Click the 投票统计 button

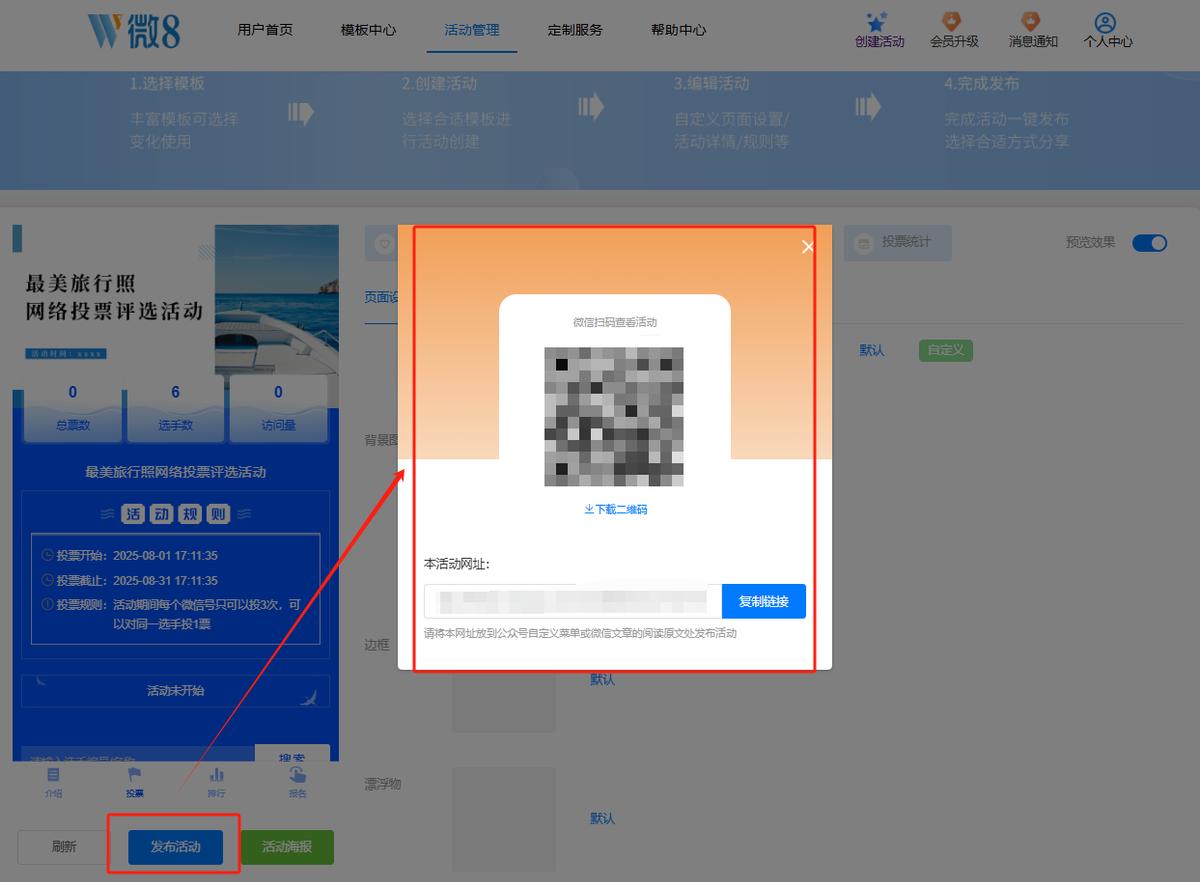[897, 242]
